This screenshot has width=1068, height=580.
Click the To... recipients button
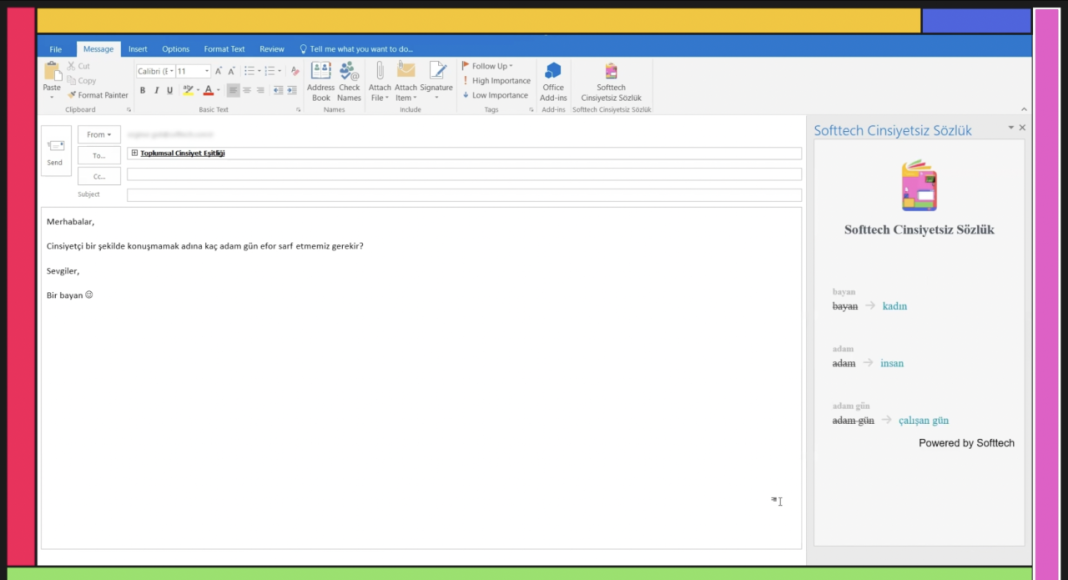pyautogui.click(x=99, y=155)
